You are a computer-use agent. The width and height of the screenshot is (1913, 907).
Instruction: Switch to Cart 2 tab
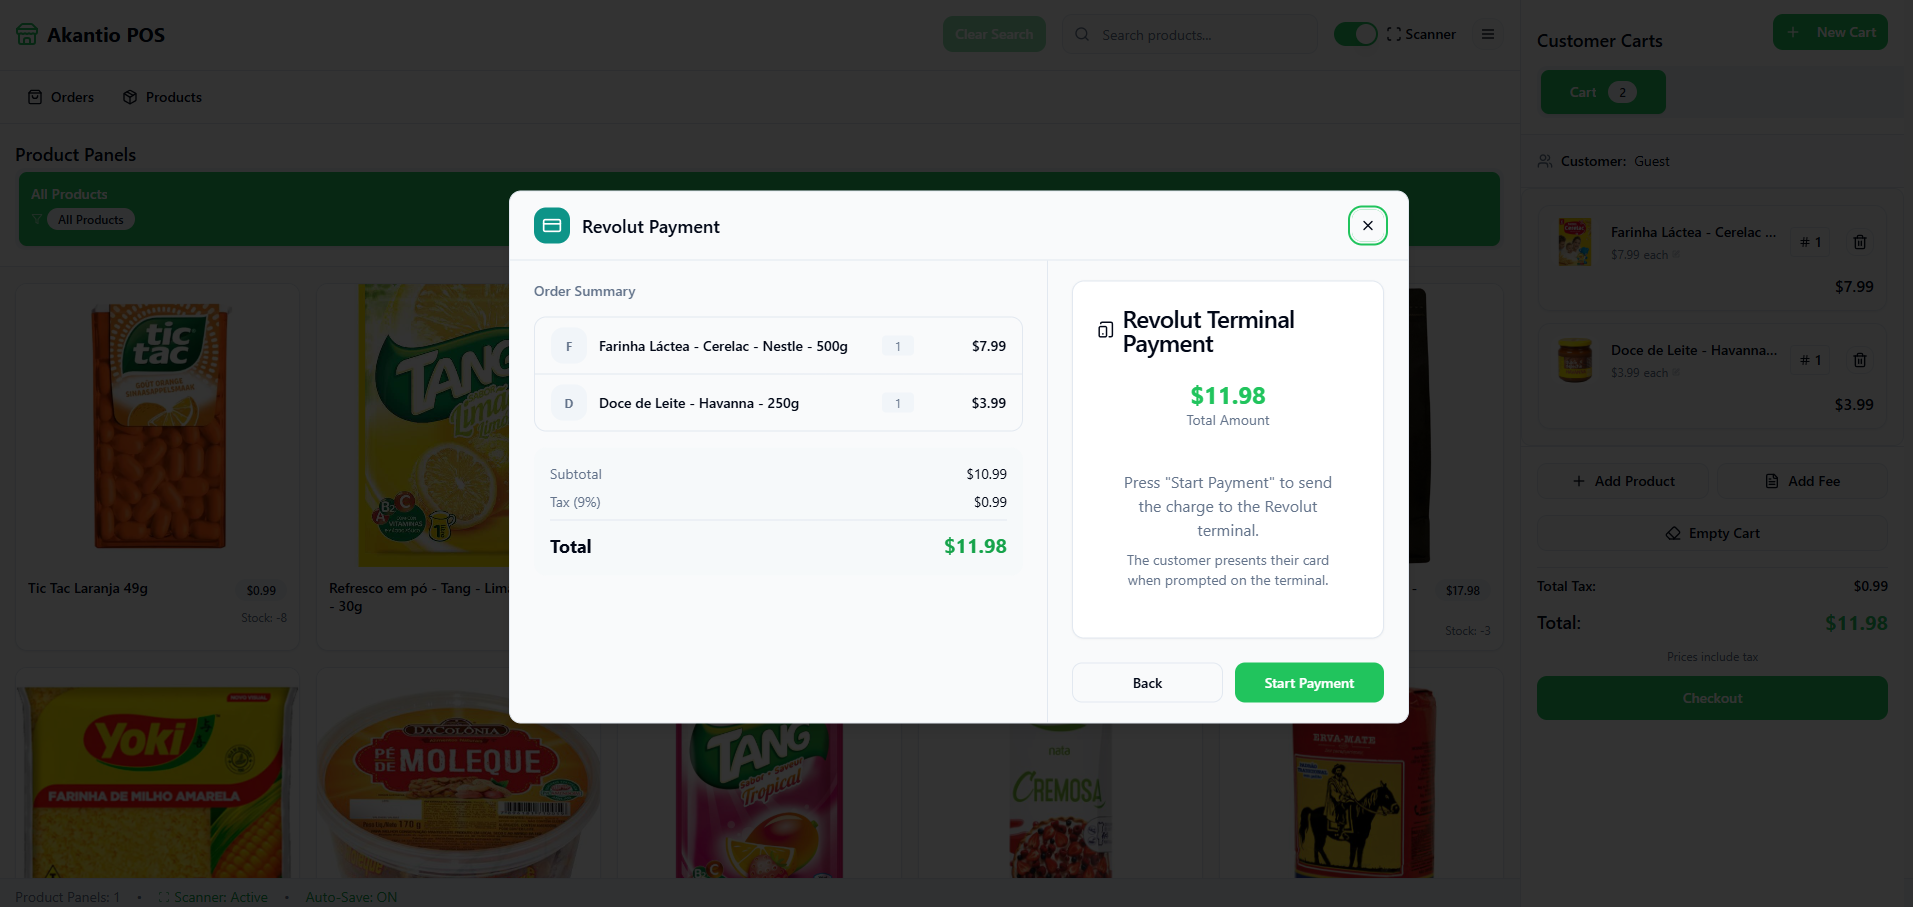pos(1603,92)
